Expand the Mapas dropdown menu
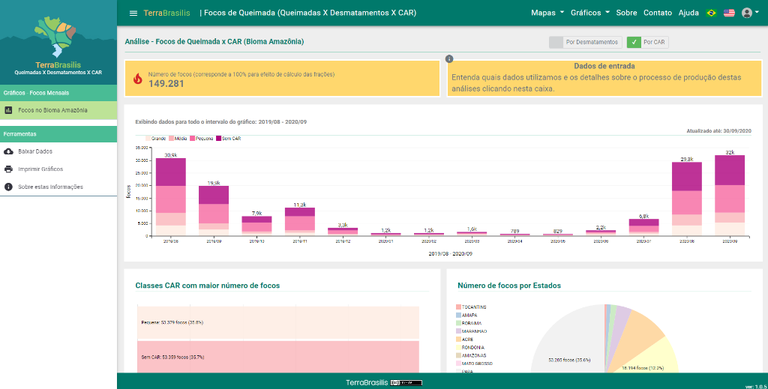 [547, 13]
